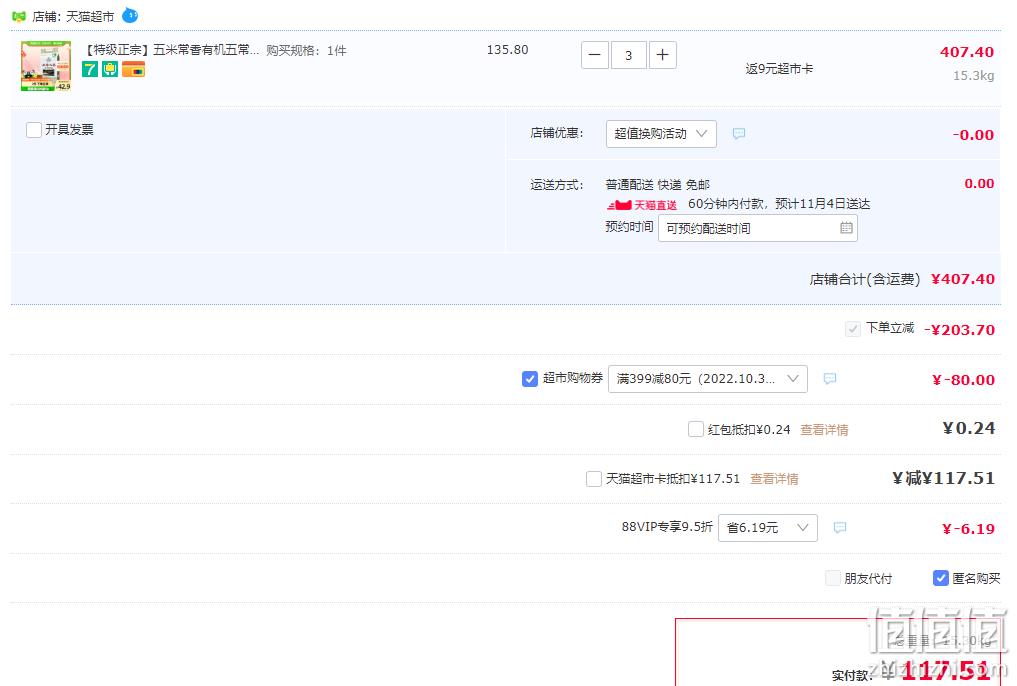This screenshot has height=686, width=1017.
Task: Click the 15.3kg weight text
Action: coord(974,76)
